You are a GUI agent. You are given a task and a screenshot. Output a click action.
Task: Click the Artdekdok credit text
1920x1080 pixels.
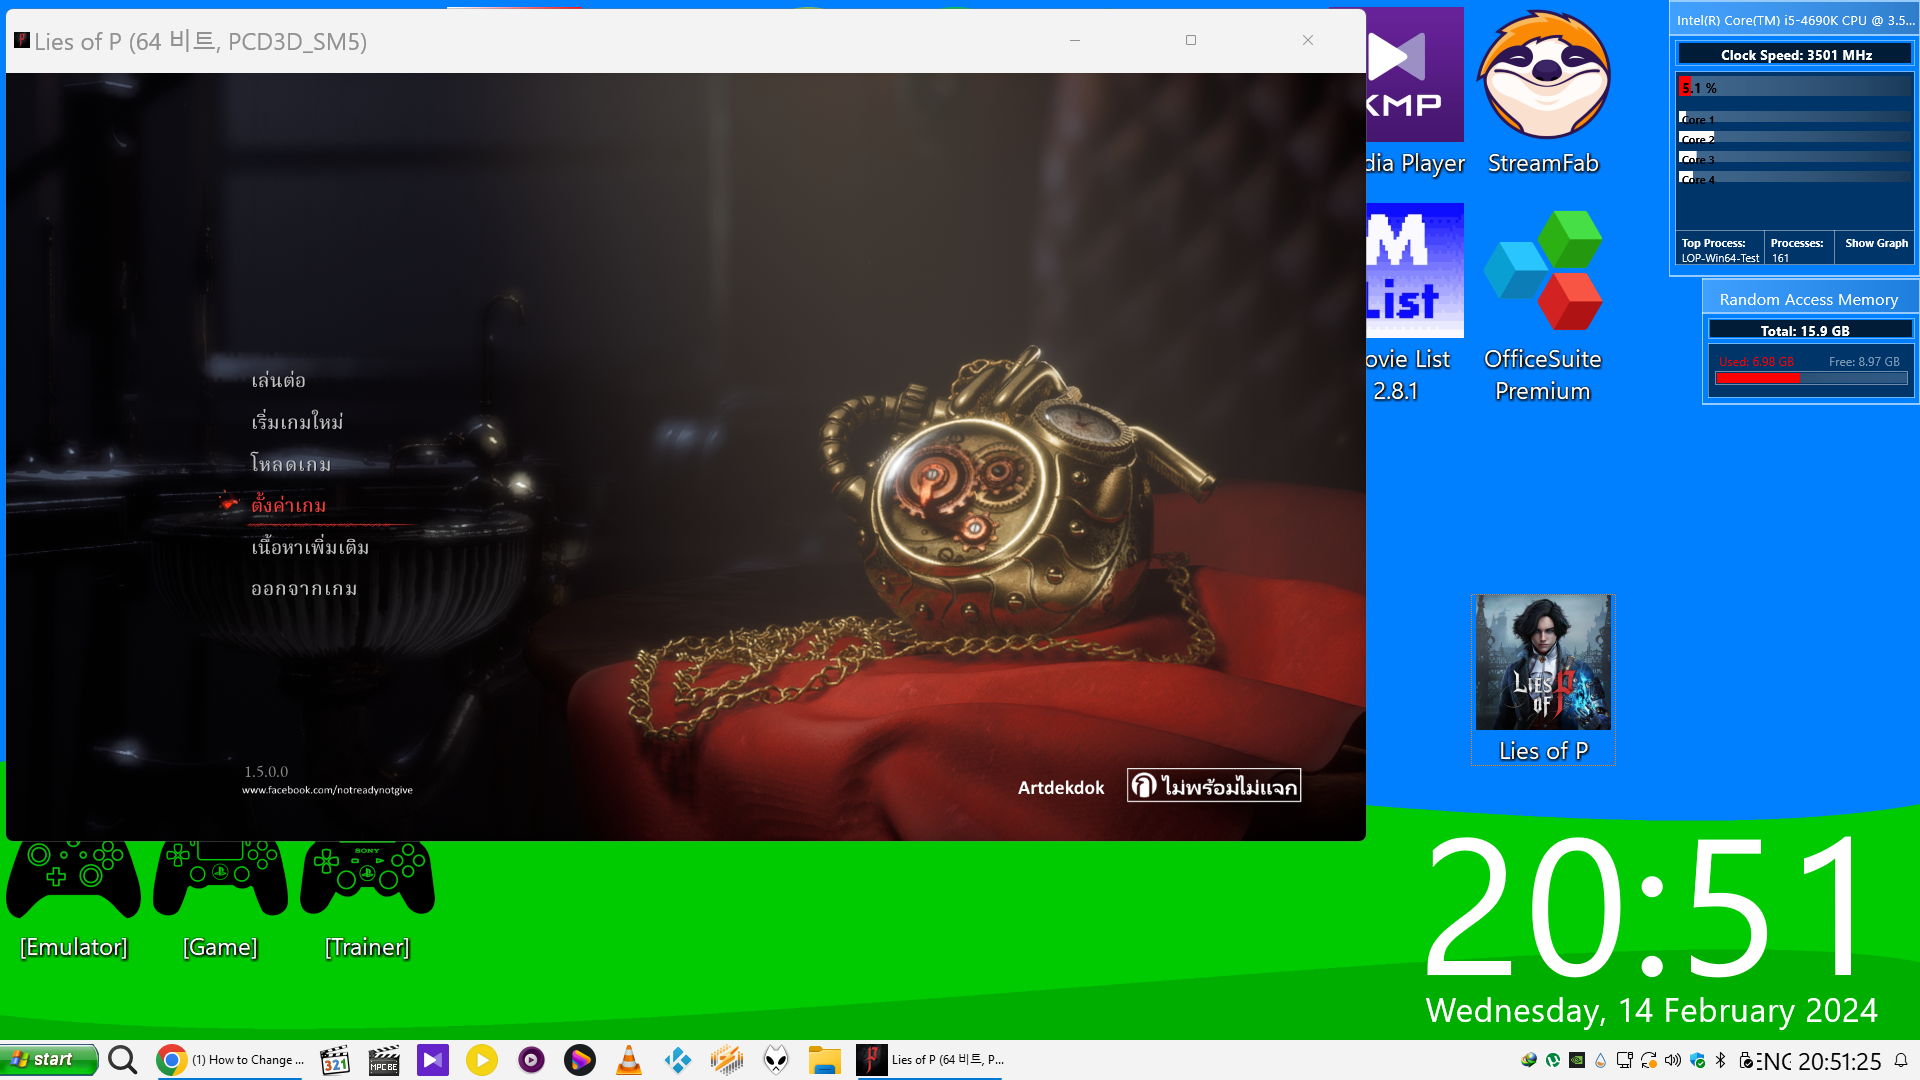point(1061,788)
